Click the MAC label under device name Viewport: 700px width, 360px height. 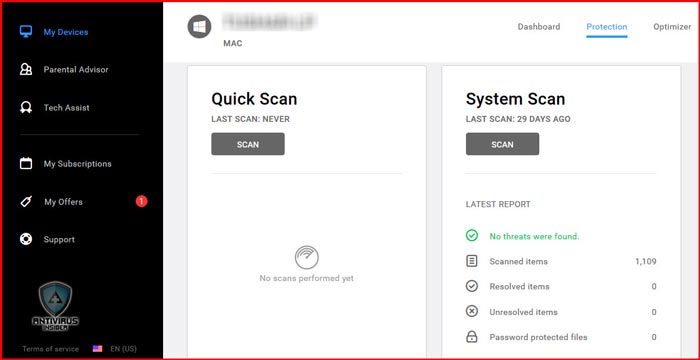pos(233,44)
